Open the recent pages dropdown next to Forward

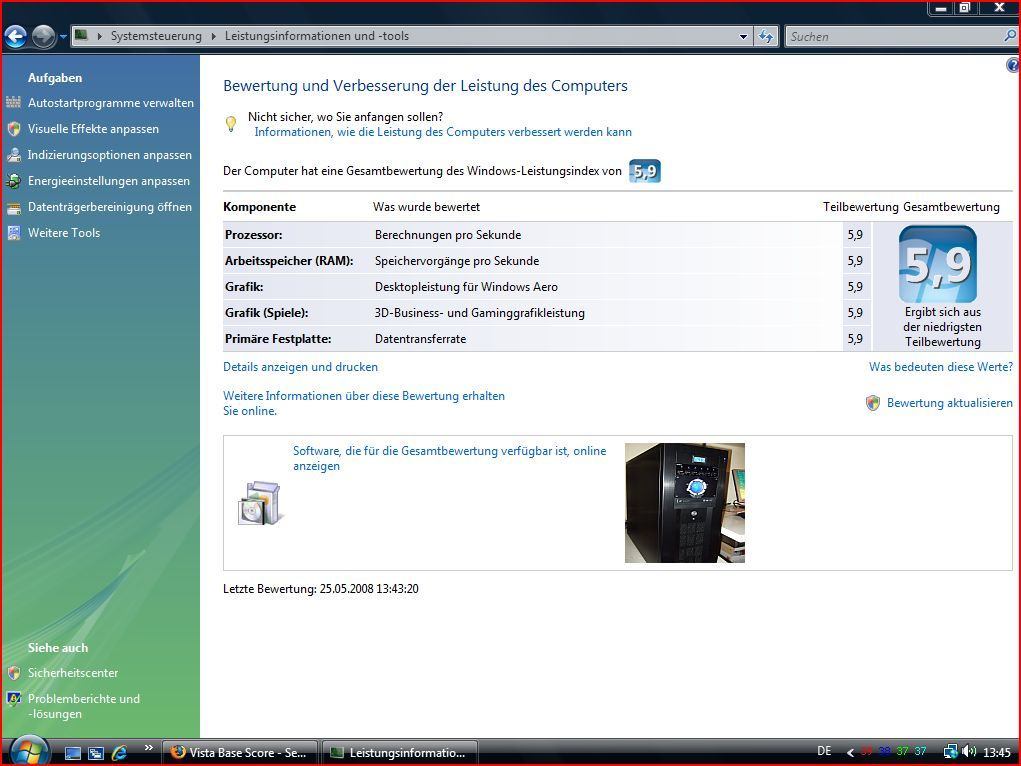click(63, 37)
